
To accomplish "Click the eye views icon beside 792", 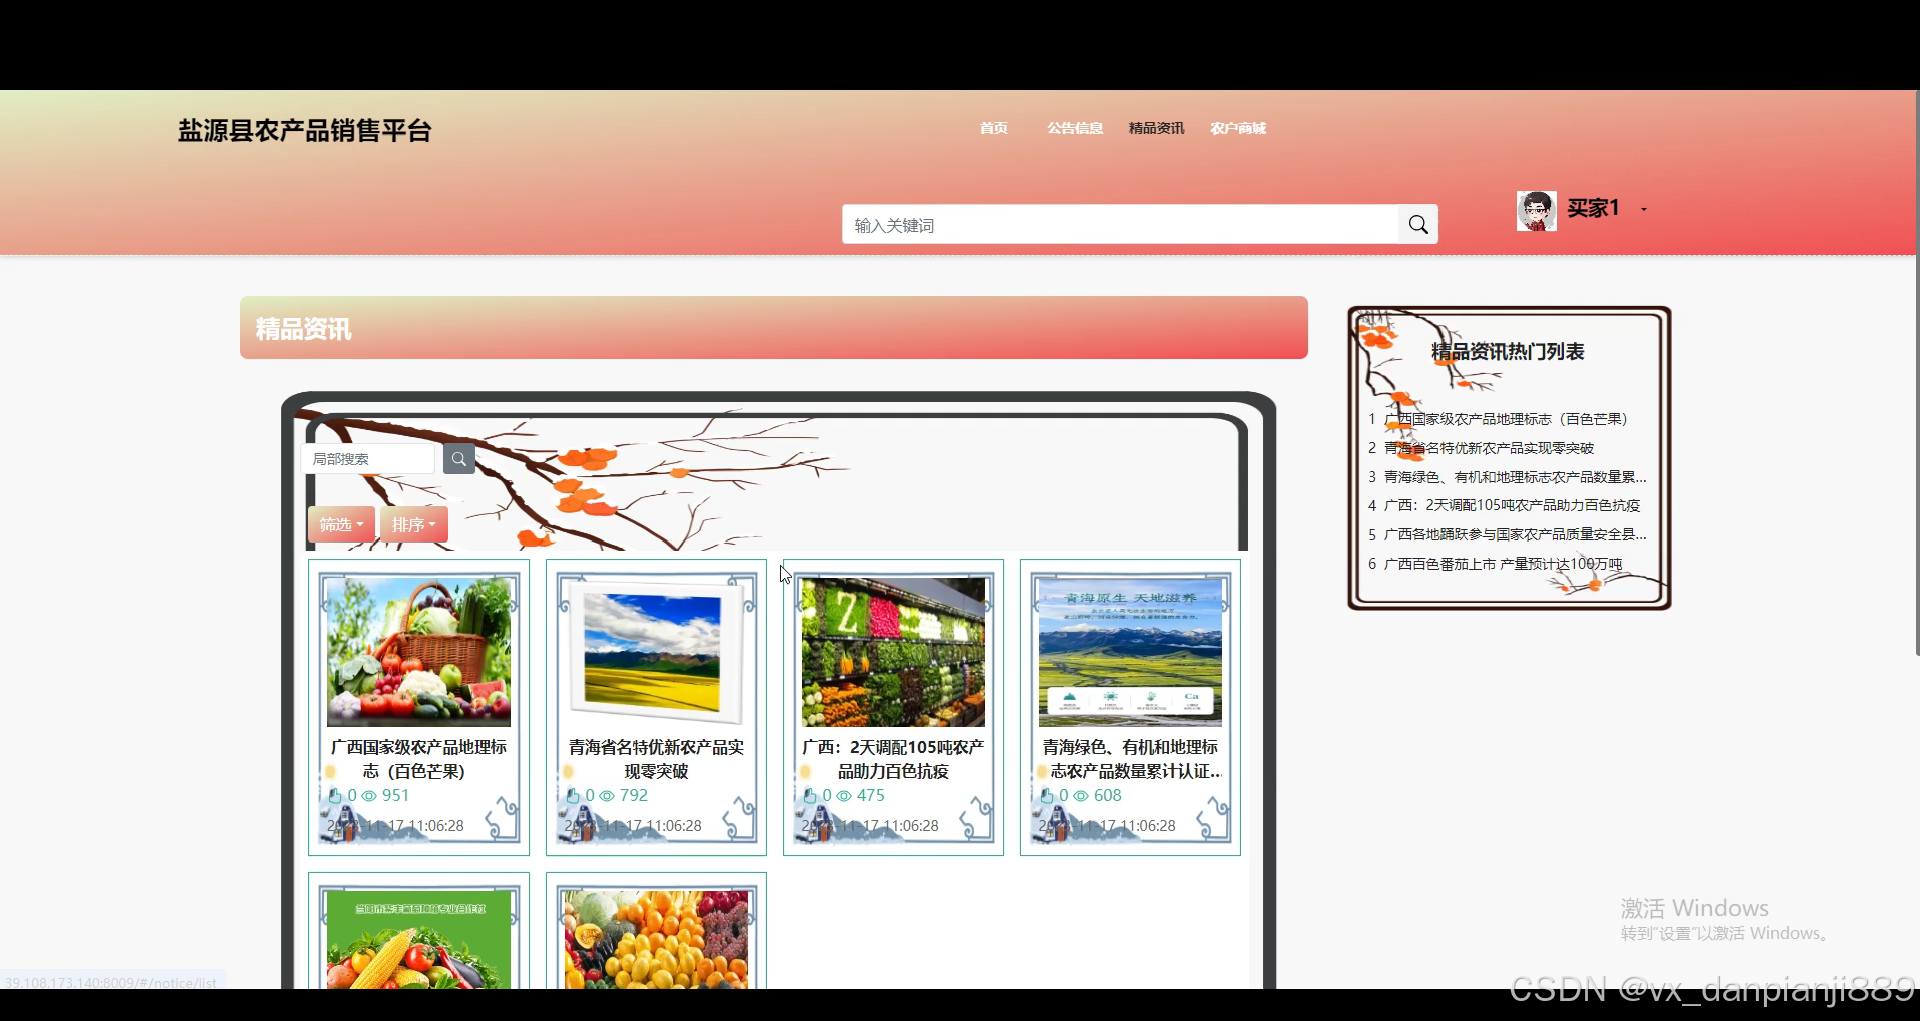I will tap(607, 796).
